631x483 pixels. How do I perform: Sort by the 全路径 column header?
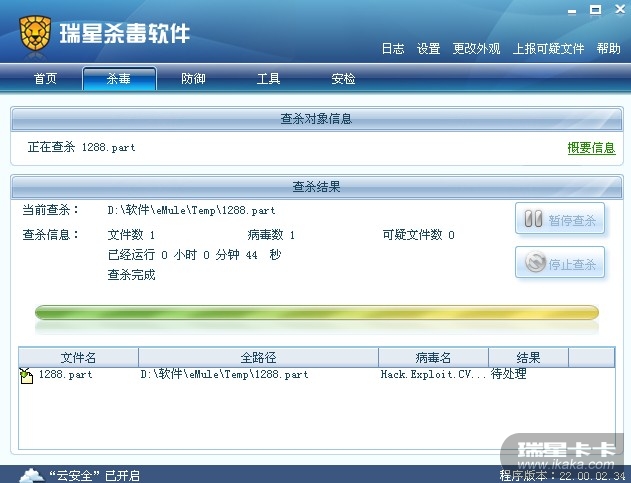pyautogui.click(x=258, y=357)
